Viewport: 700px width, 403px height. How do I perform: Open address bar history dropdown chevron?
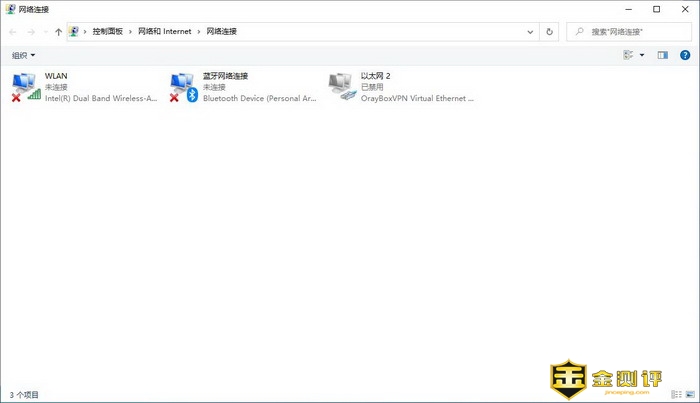pyautogui.click(x=531, y=32)
